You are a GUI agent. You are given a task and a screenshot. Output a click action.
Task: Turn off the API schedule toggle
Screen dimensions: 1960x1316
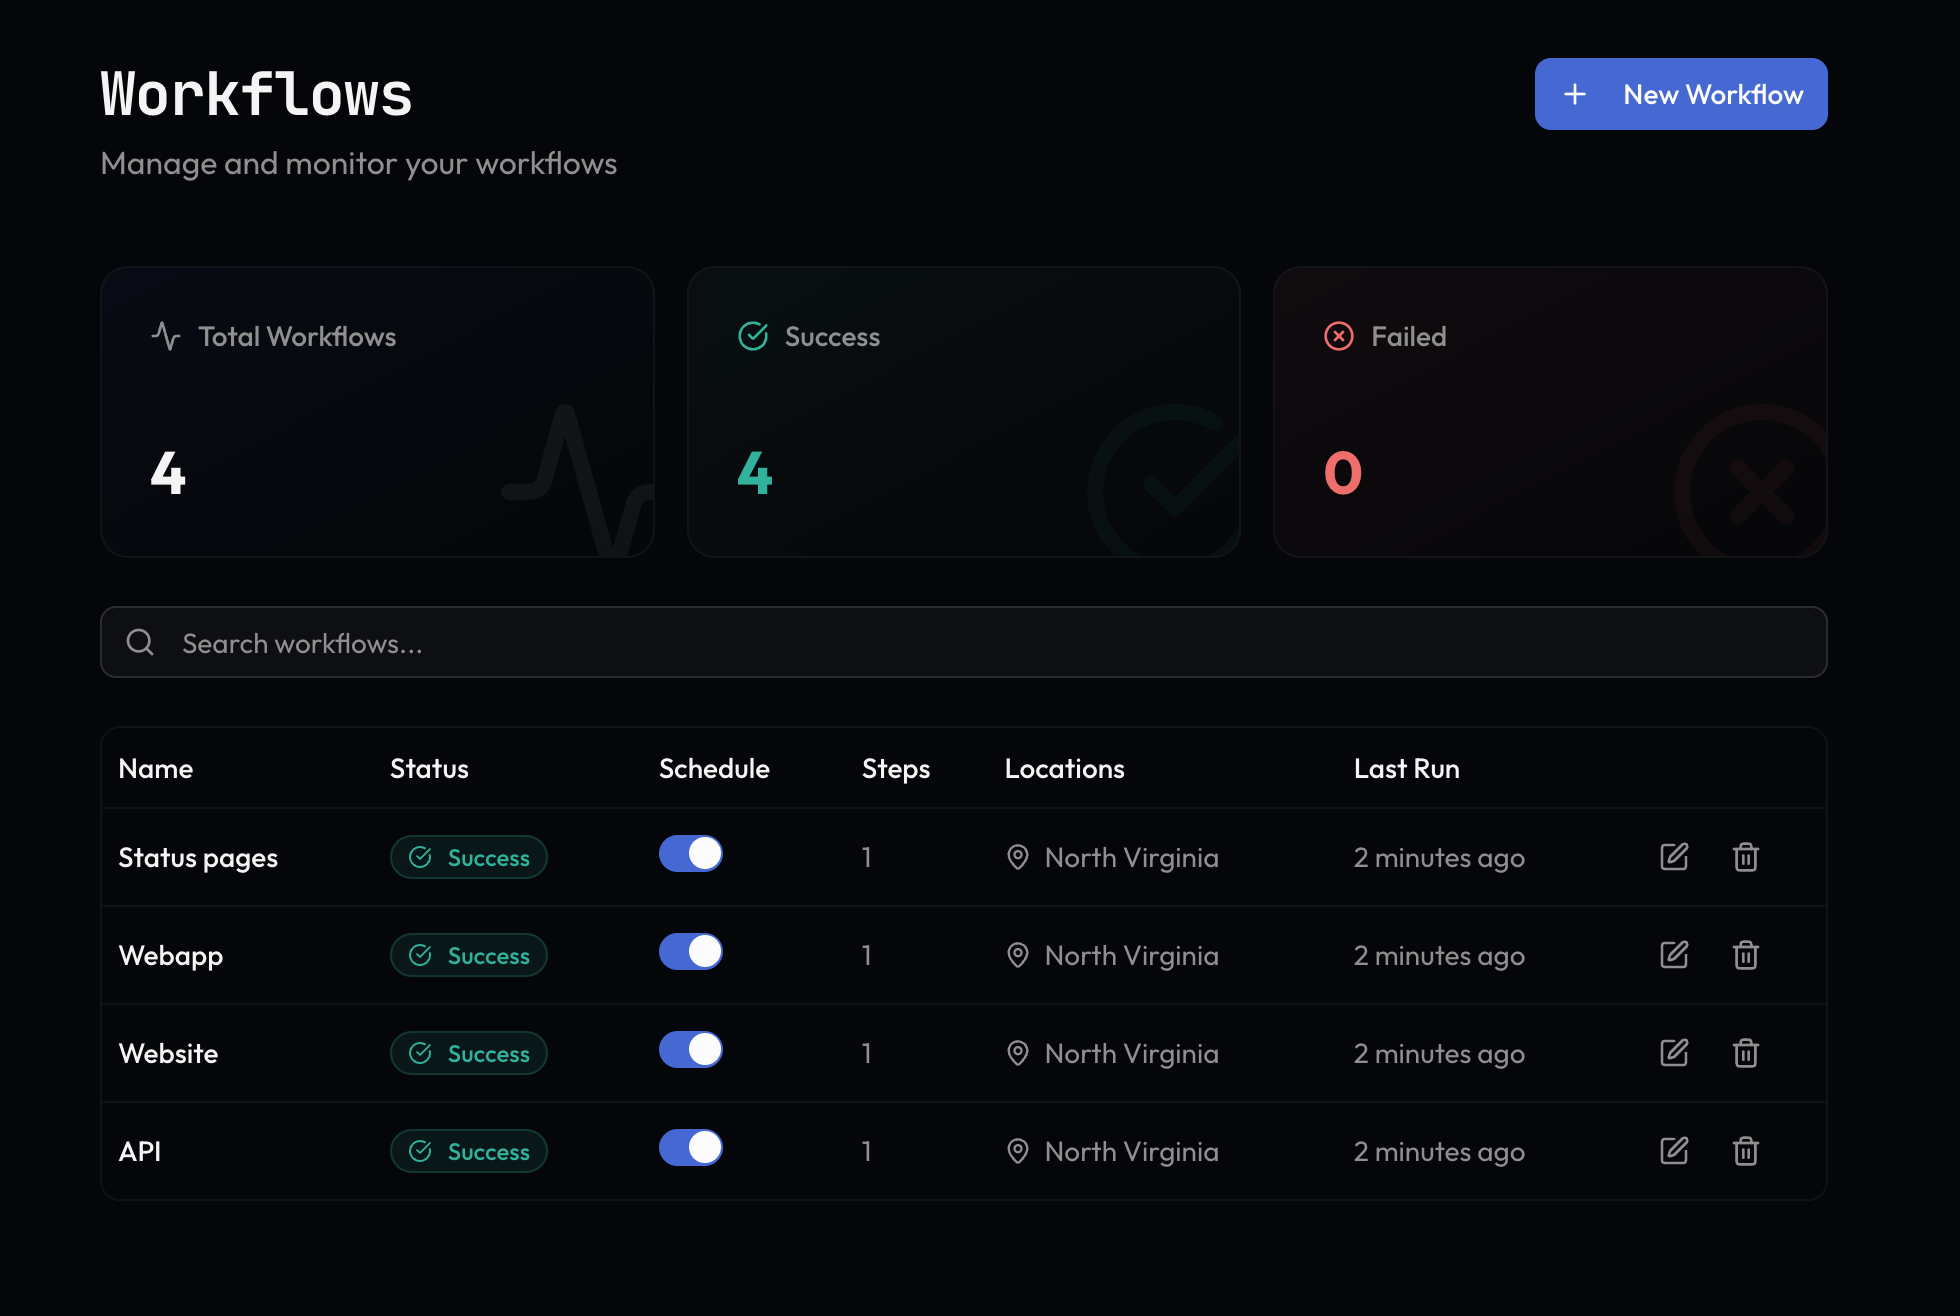(x=690, y=1148)
